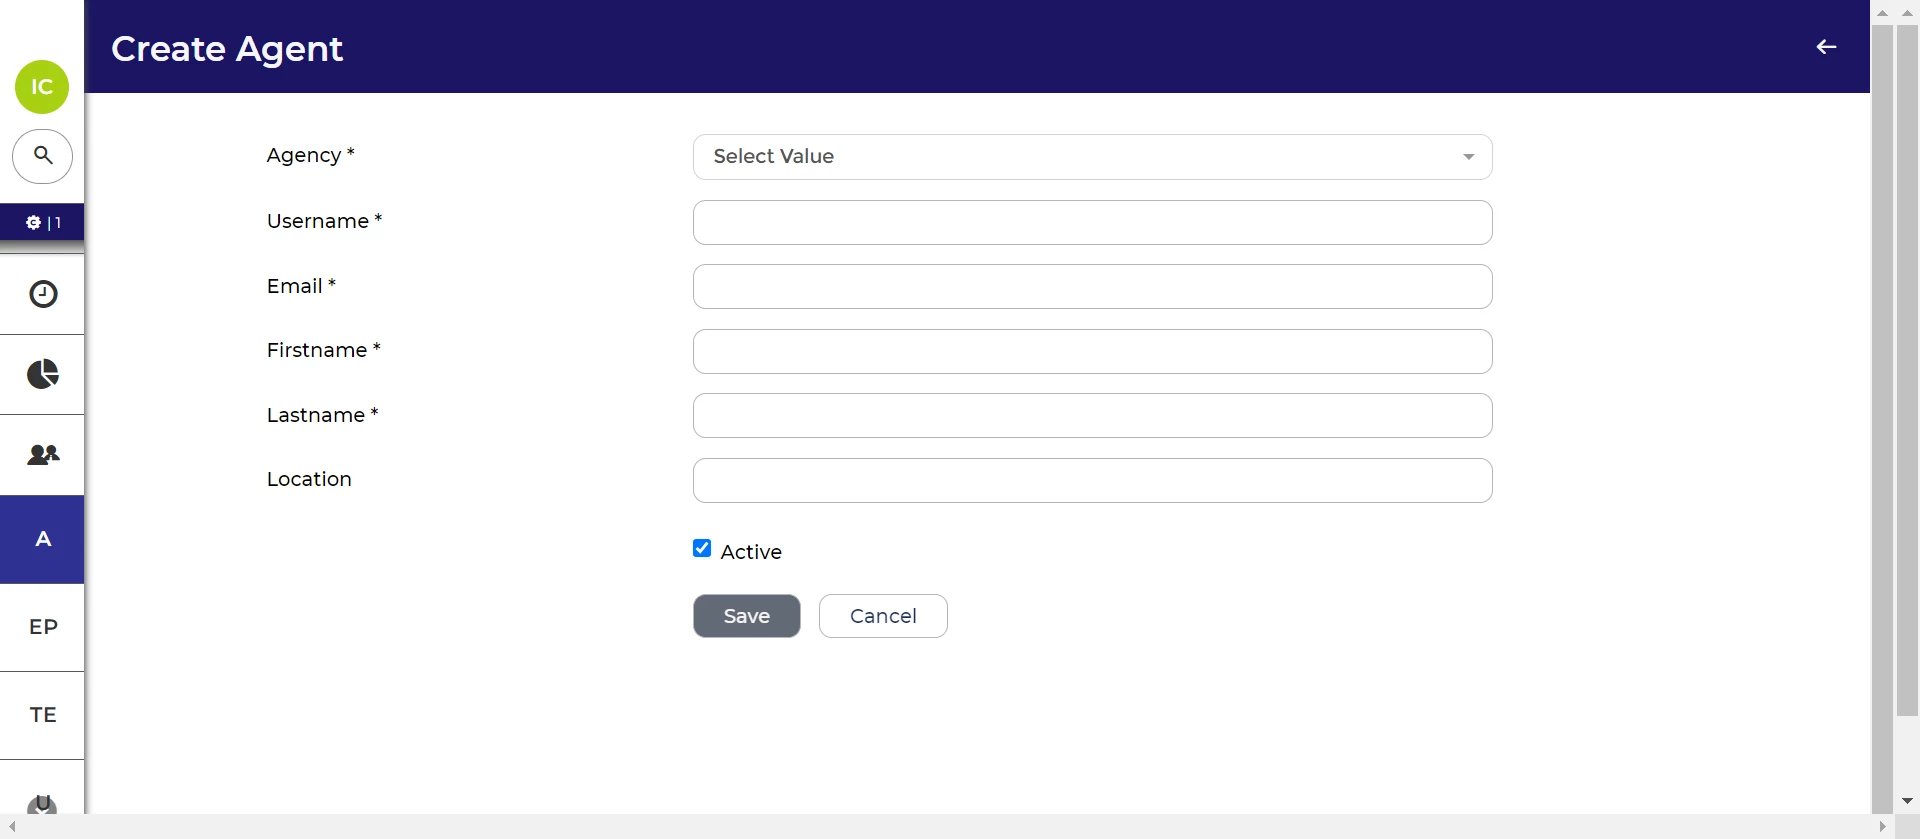Open the pie chart reports icon
Viewport: 1920px width, 839px height.
42,374
